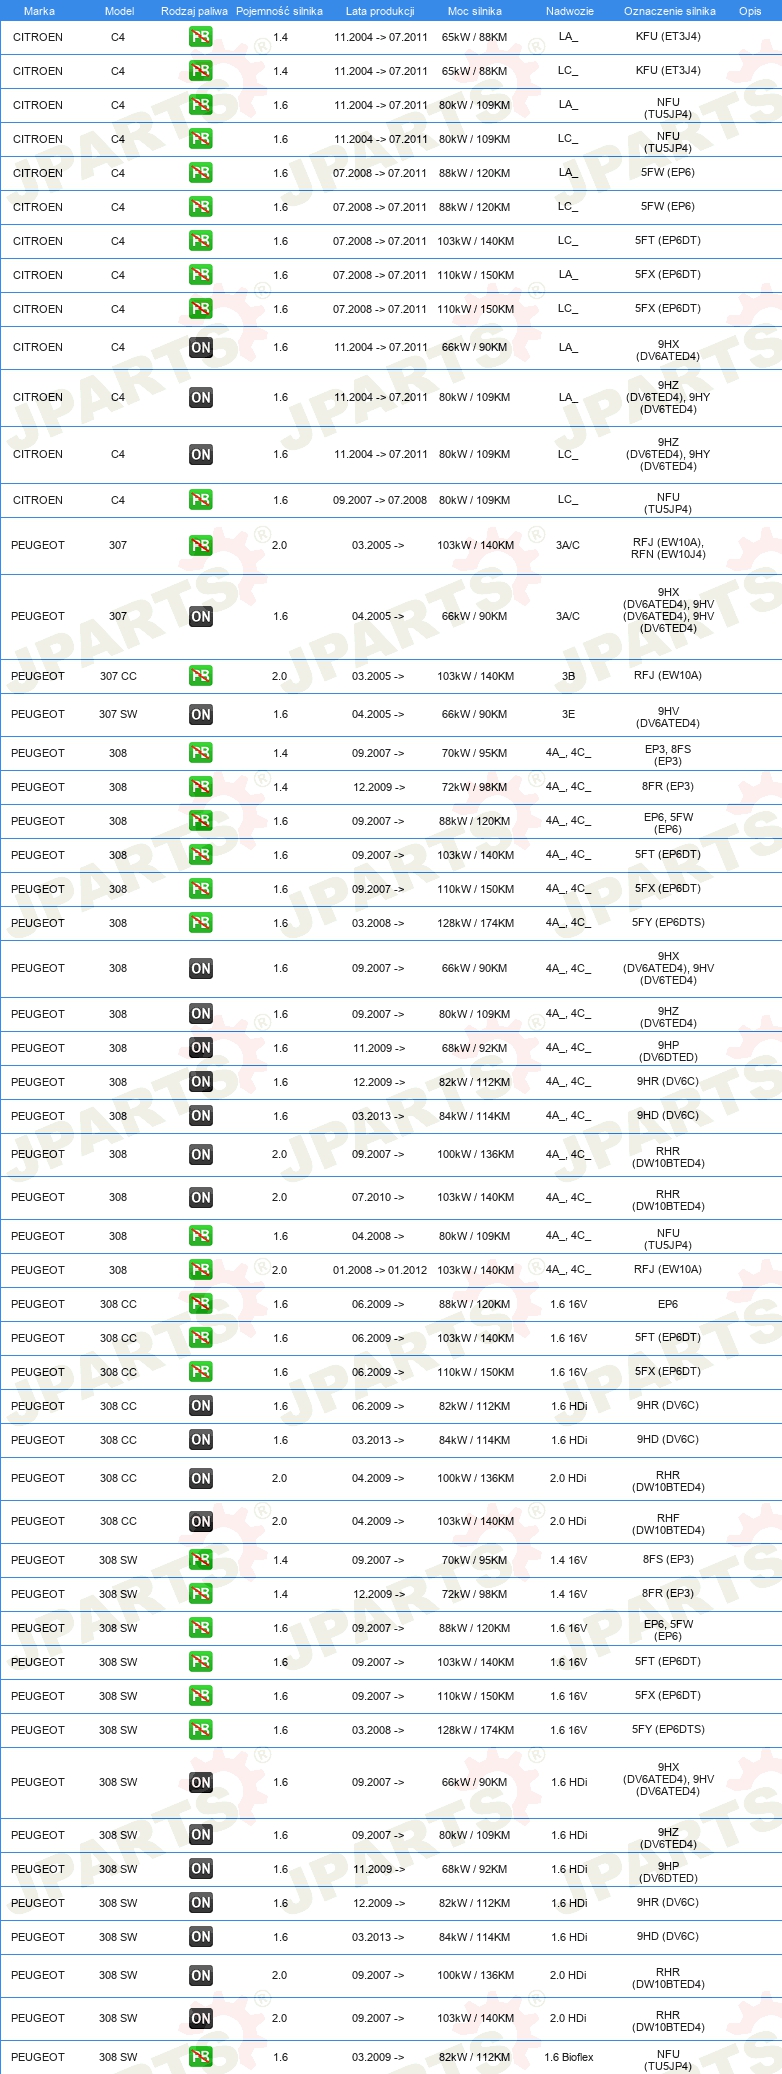Select the '04.2008 ->' production date cell
The height and width of the screenshot is (2074, 782).
point(378,1237)
